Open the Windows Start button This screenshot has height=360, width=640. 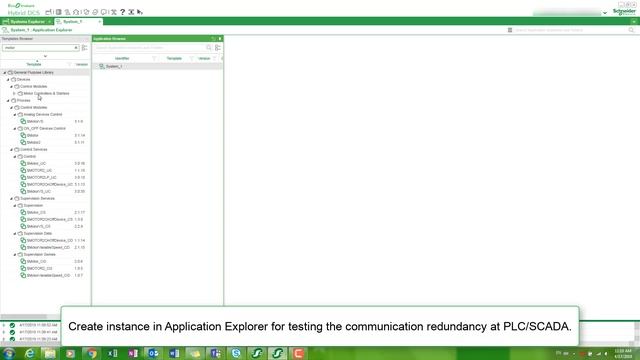click(x=8, y=353)
